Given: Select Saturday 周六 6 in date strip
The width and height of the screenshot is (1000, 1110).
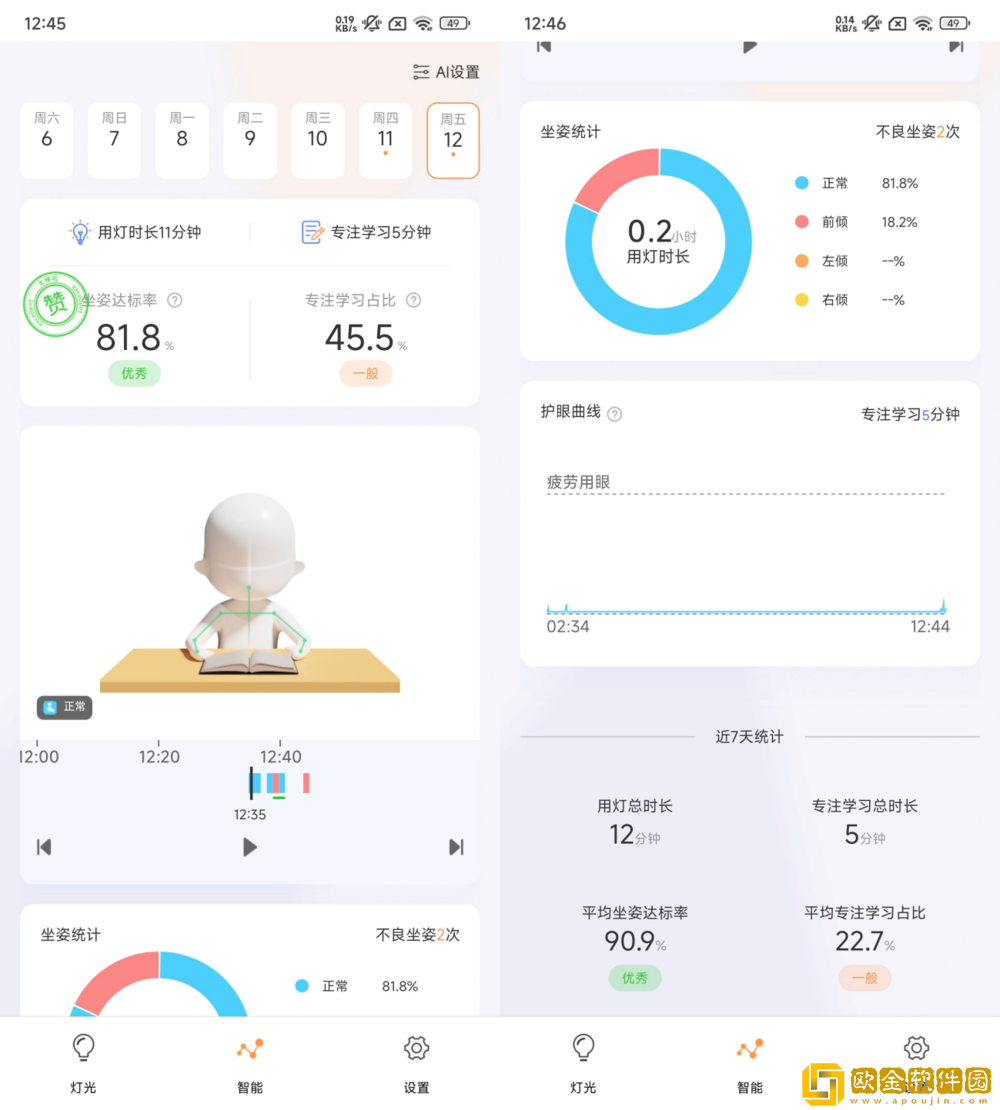Looking at the screenshot, I should pyautogui.click(x=47, y=140).
